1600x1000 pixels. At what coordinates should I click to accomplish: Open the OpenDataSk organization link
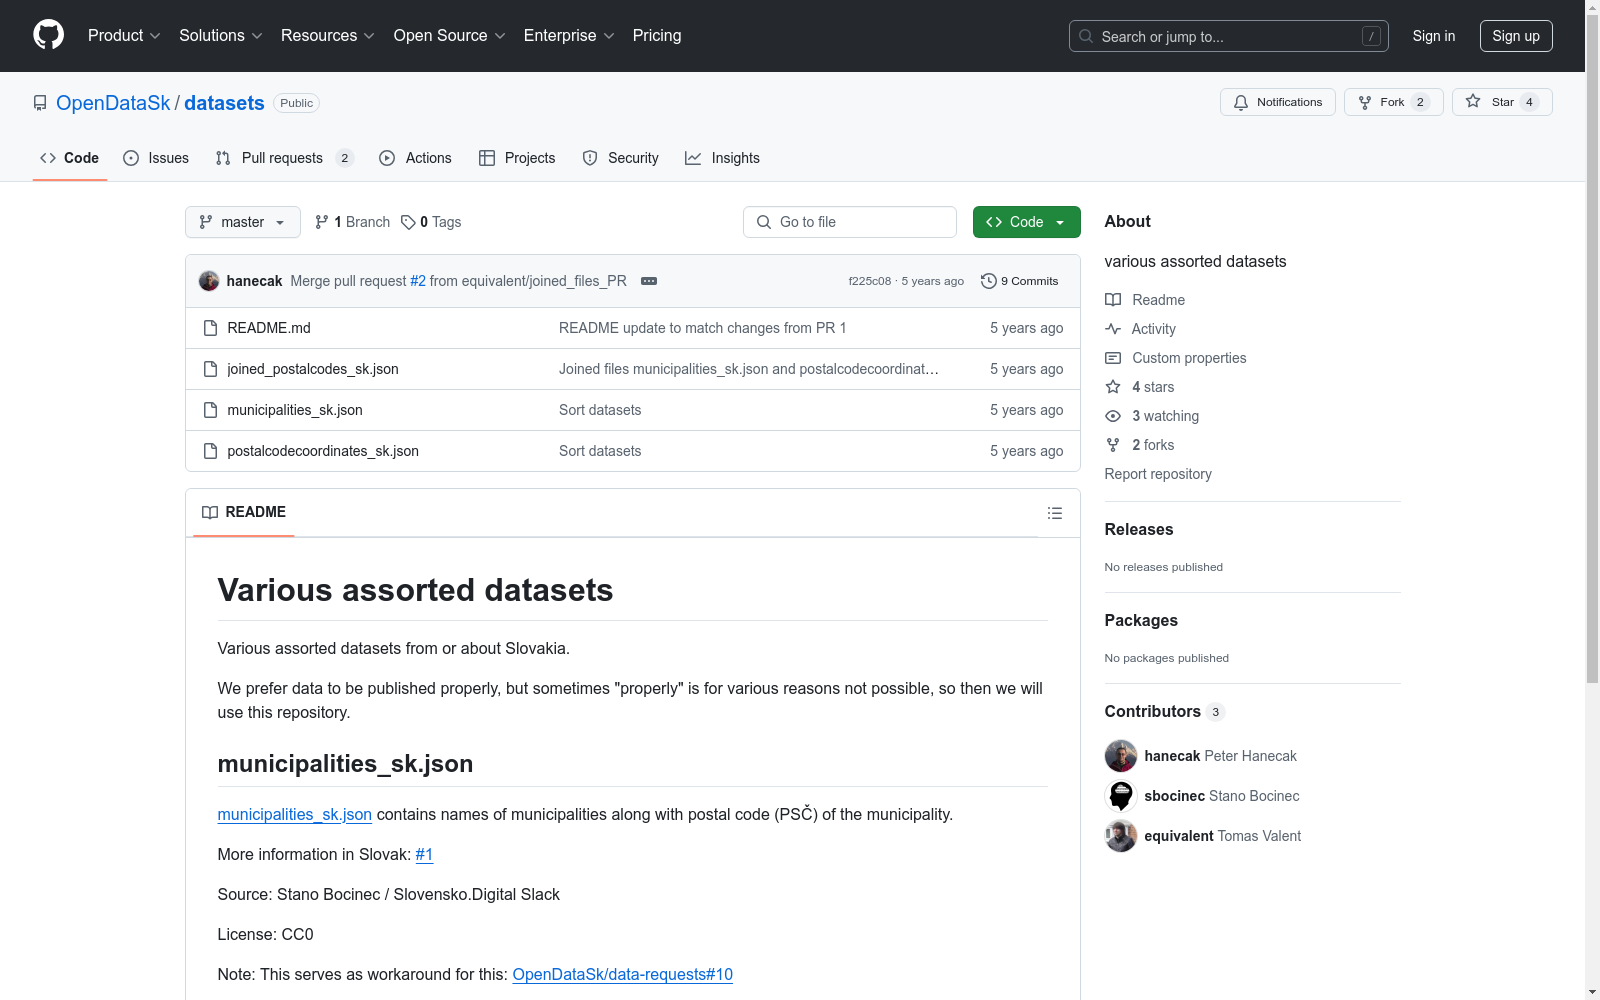113,103
